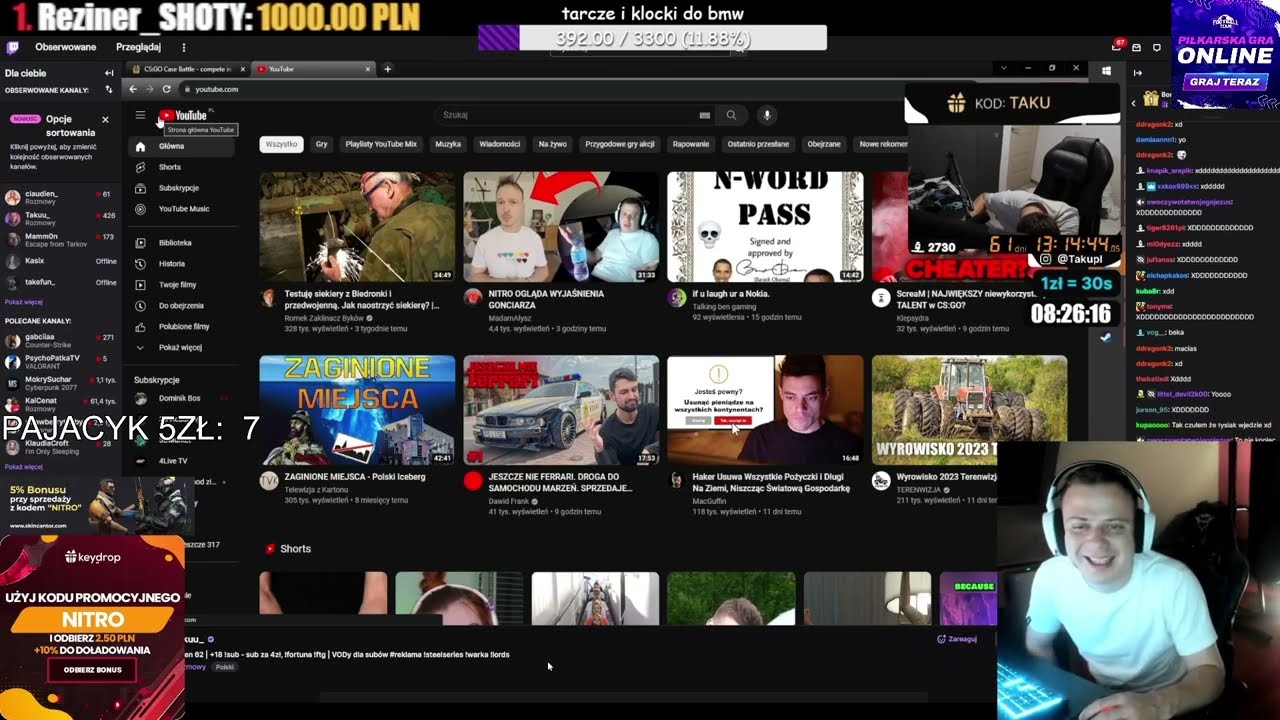The height and width of the screenshot is (720, 1280).
Task: Go back in the browser
Action: coord(132,89)
